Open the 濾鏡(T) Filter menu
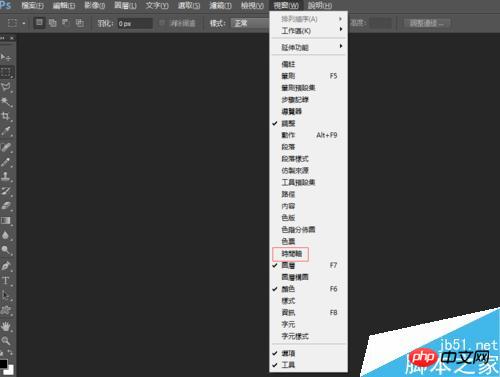This screenshot has height=377, width=500. click(220, 5)
